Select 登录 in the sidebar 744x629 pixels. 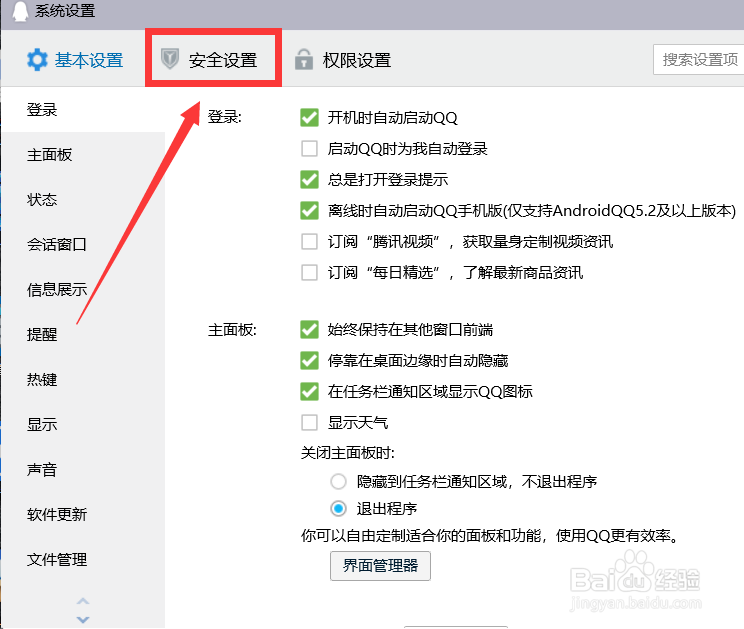pyautogui.click(x=83, y=110)
